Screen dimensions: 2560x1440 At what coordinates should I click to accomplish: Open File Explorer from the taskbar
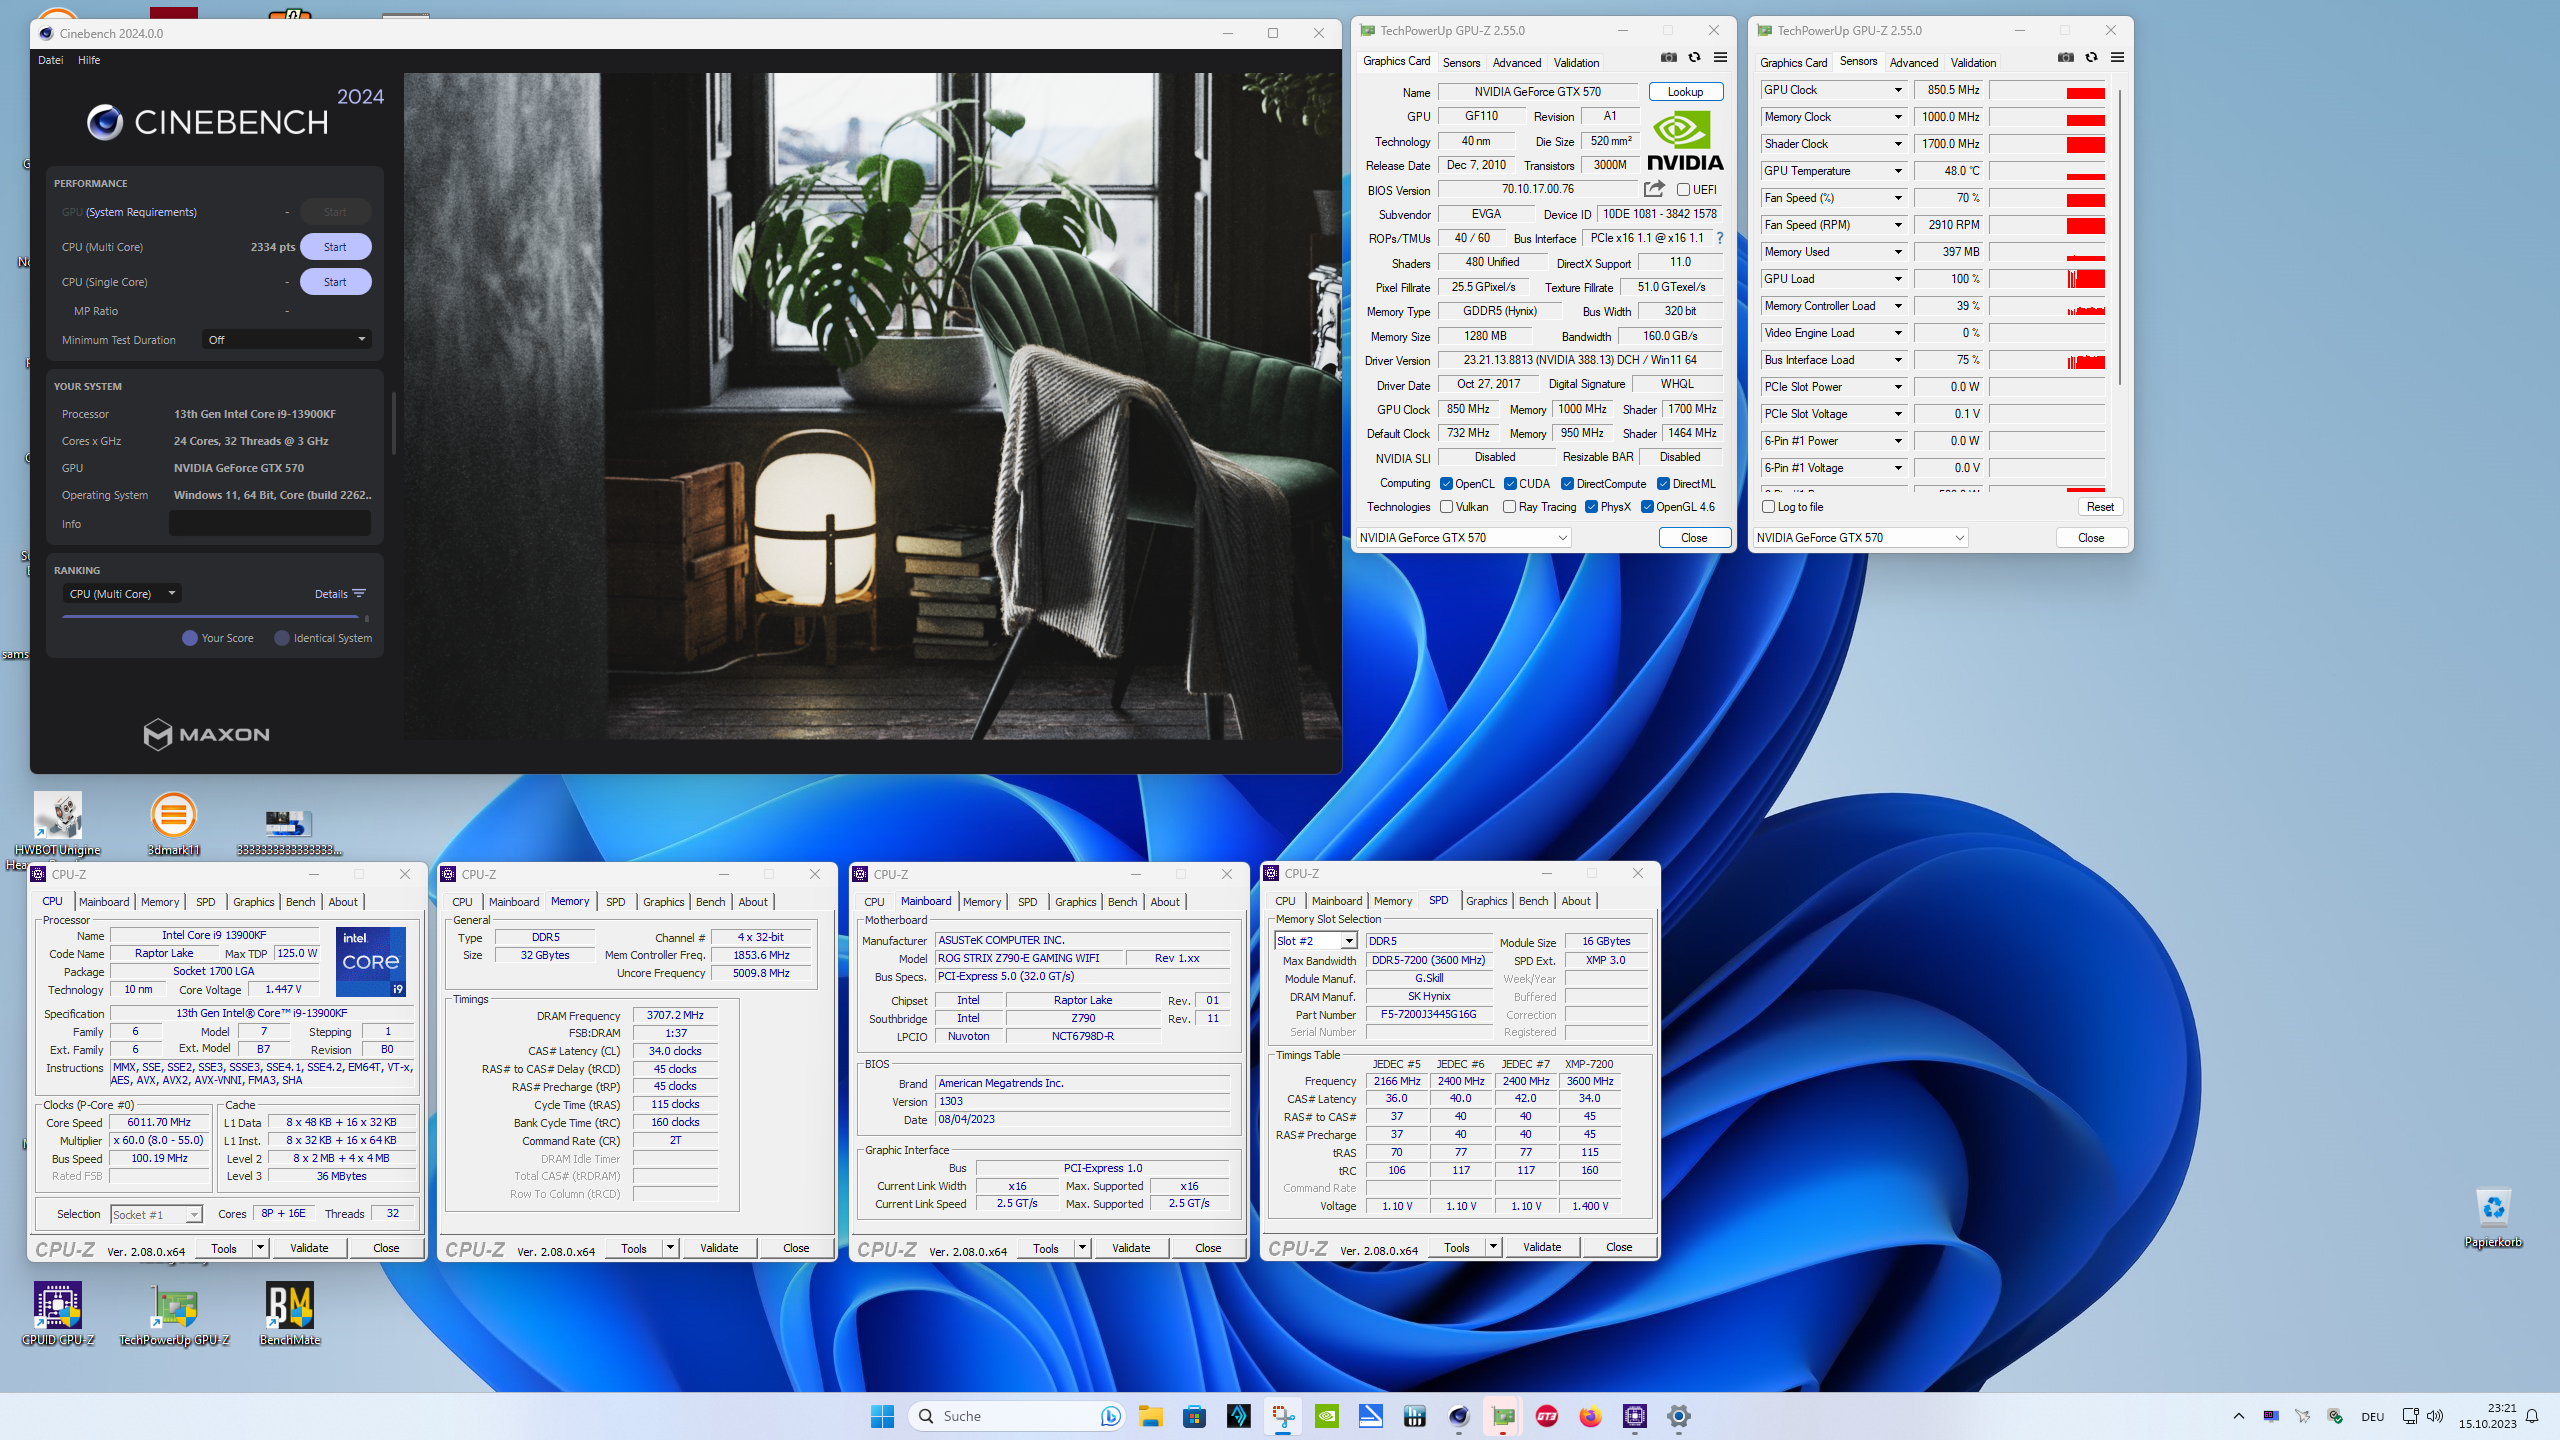click(1150, 1416)
